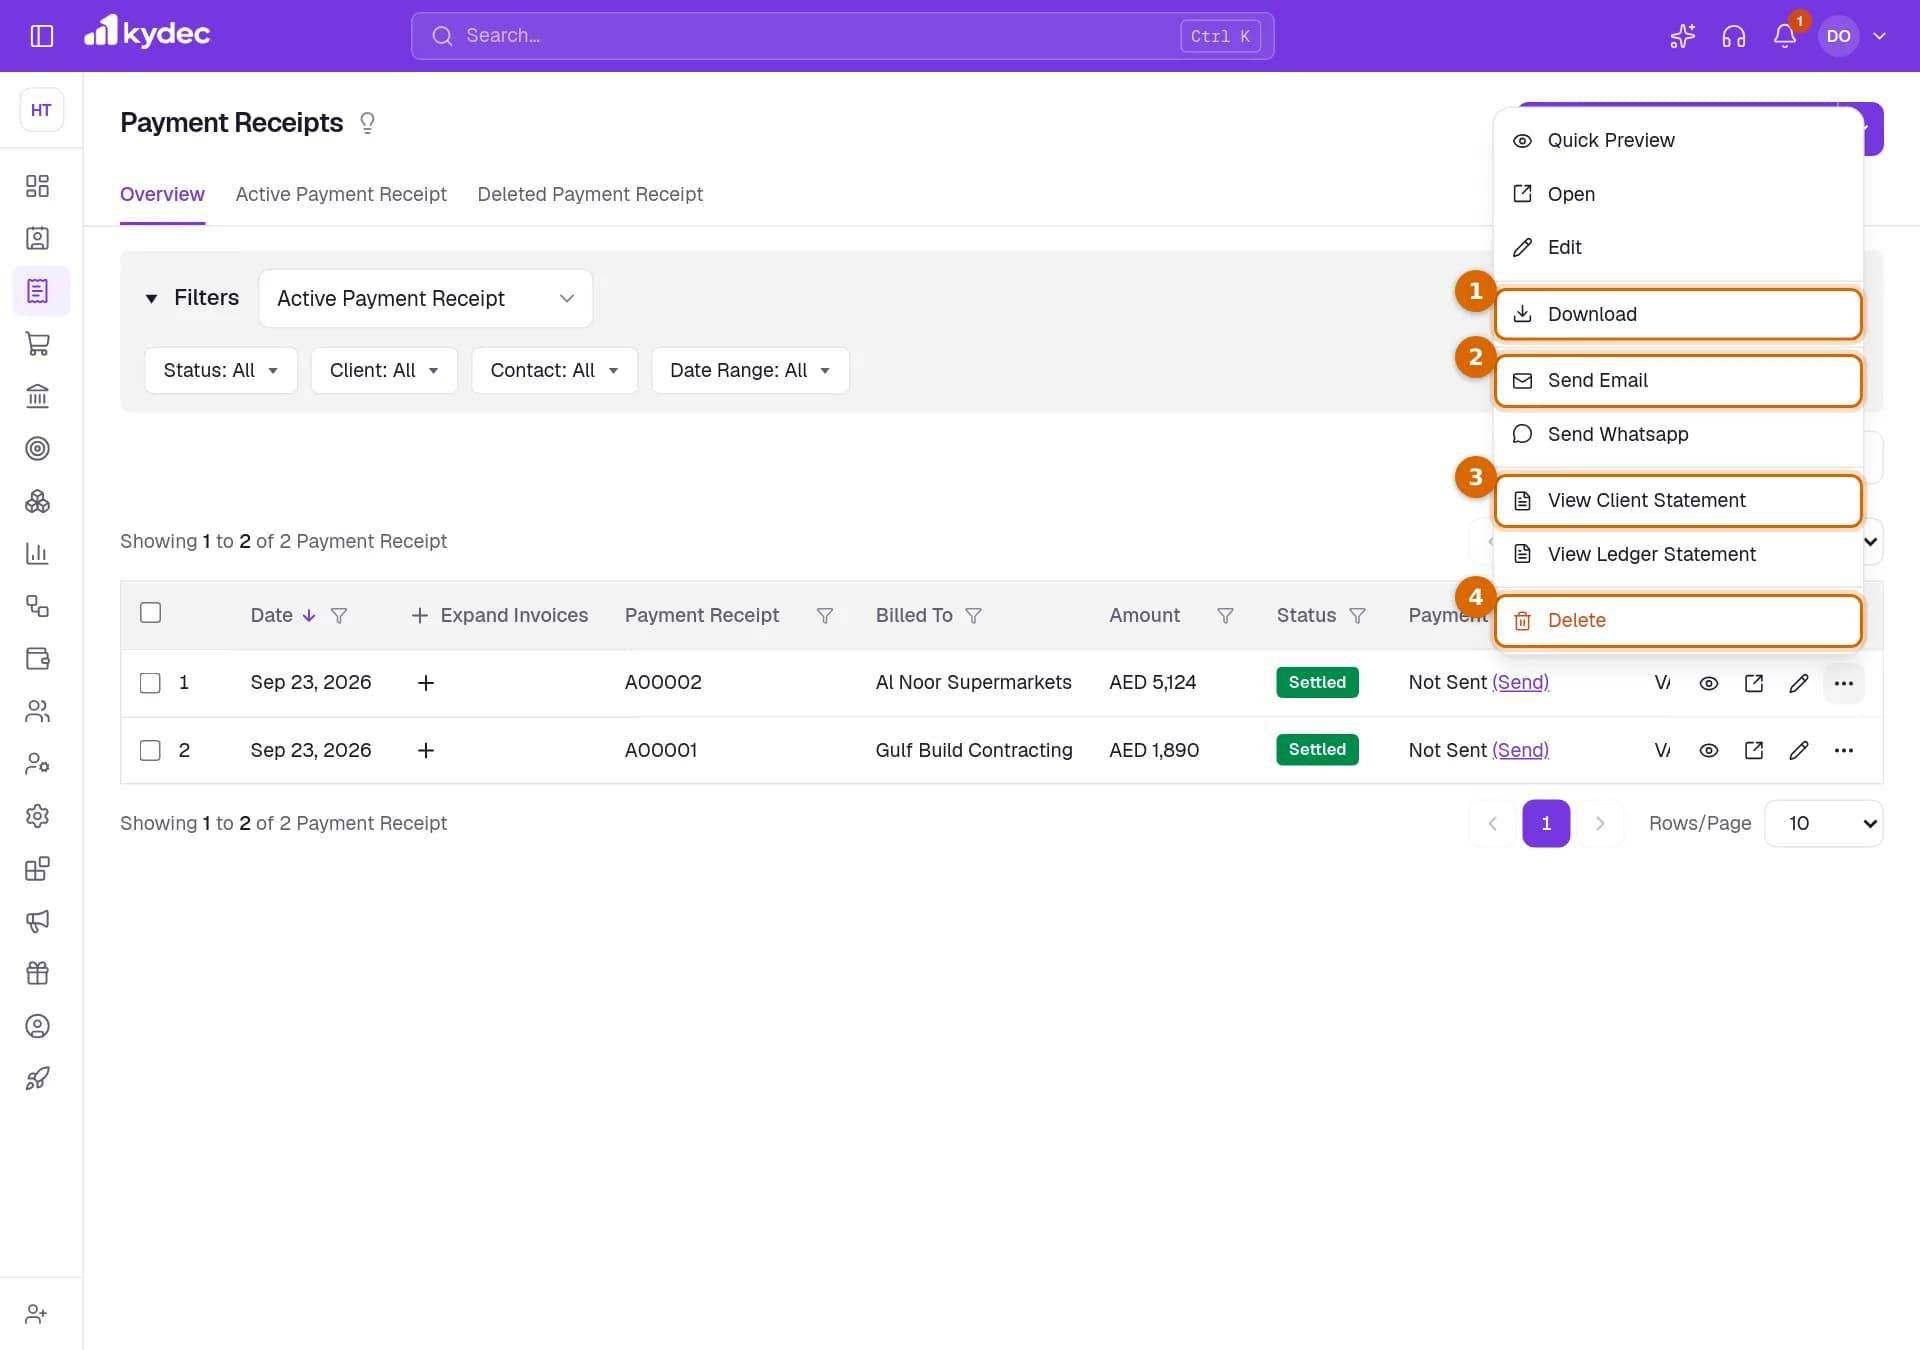Choose Download from the context menu
This screenshot has height=1350, width=1920.
point(1678,314)
